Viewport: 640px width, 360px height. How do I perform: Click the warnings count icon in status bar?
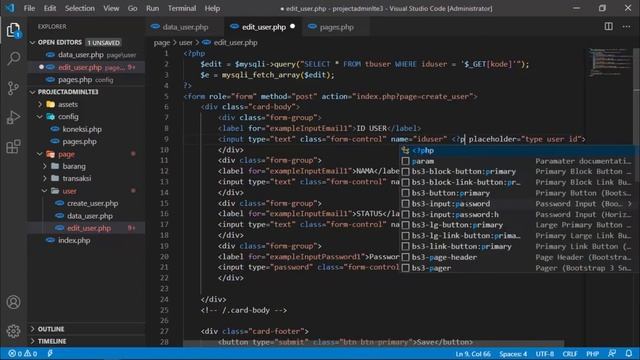click(27, 353)
